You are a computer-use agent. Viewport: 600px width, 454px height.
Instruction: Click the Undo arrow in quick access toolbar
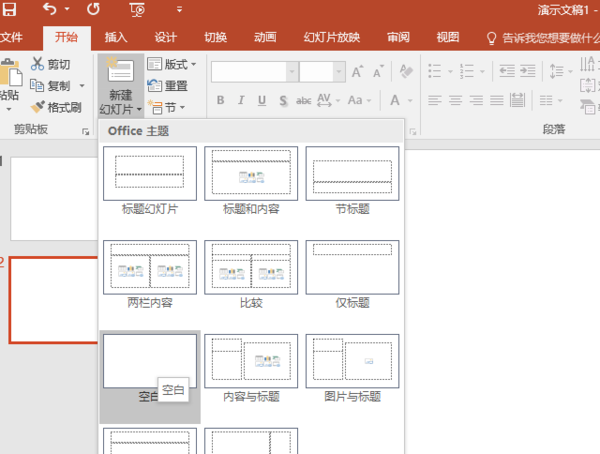[x=50, y=10]
